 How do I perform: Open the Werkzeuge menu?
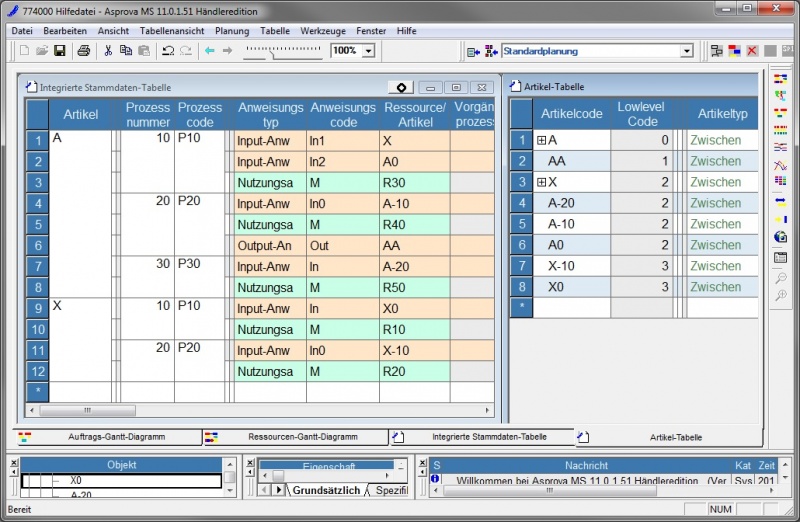322,31
